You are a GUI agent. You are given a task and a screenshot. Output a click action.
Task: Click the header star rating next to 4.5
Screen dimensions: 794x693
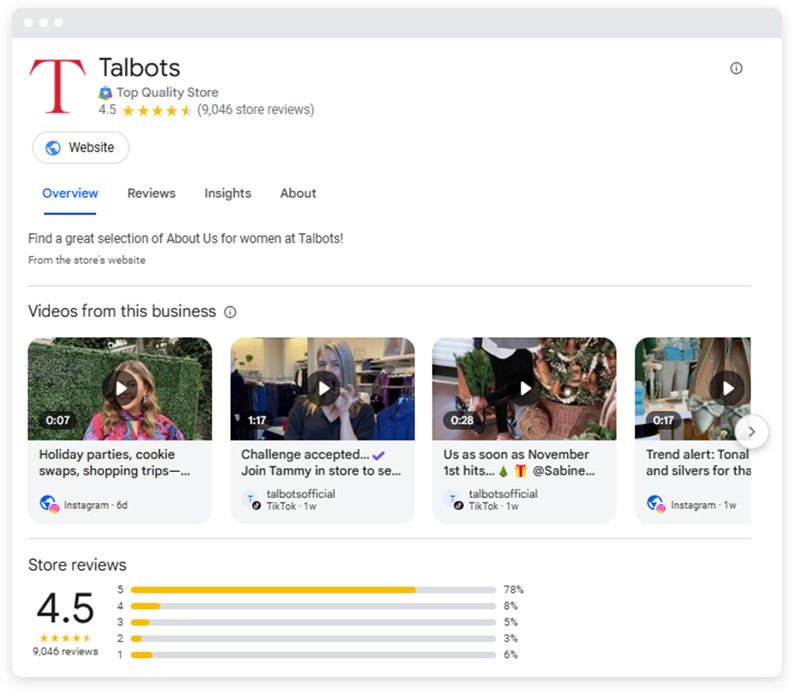[x=156, y=110]
